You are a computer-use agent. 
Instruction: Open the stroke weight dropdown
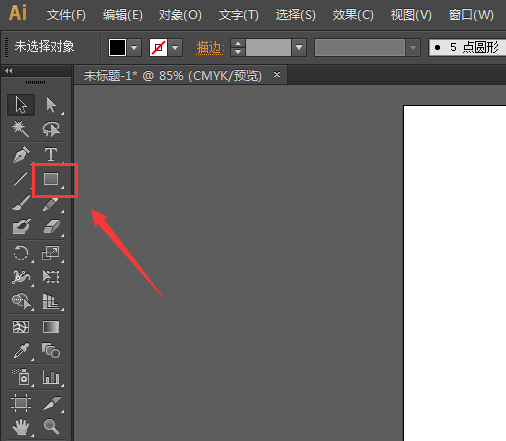pos(299,48)
